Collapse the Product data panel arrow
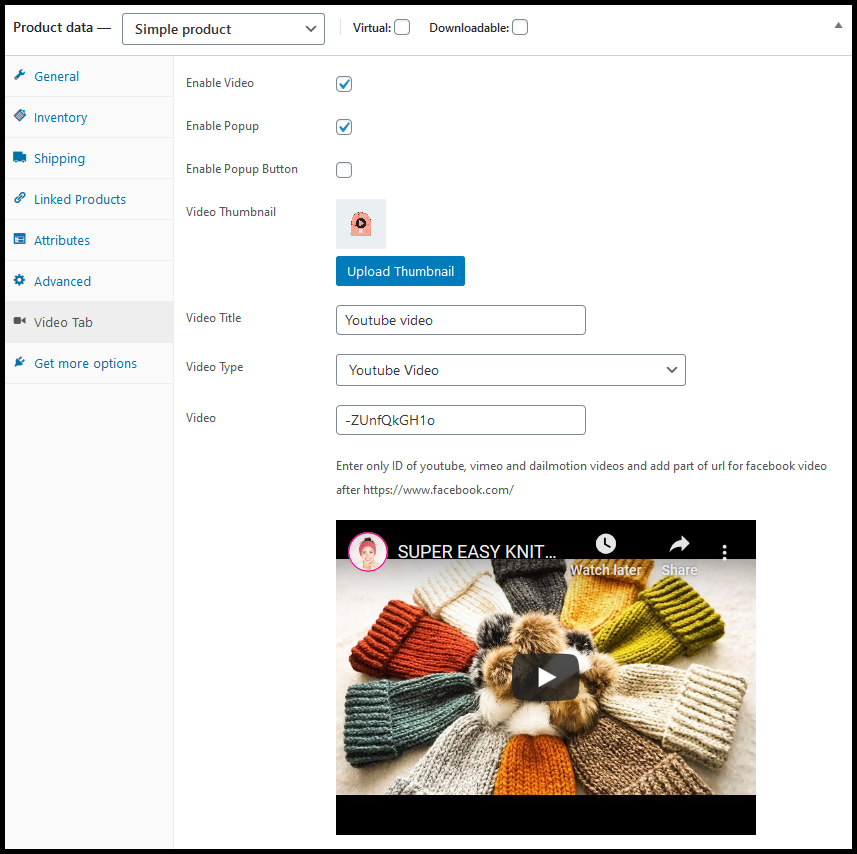 [838, 25]
